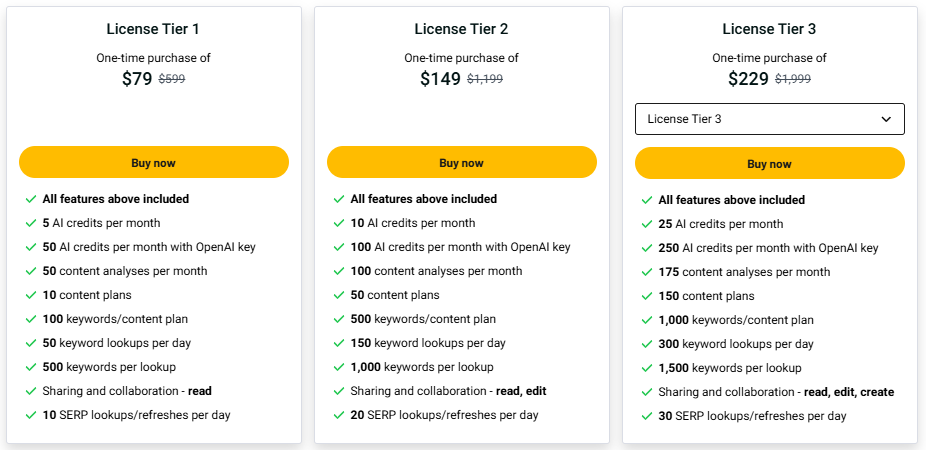The image size is (926, 450).
Task: Click the License Tier 1 heading
Action: (x=154, y=29)
